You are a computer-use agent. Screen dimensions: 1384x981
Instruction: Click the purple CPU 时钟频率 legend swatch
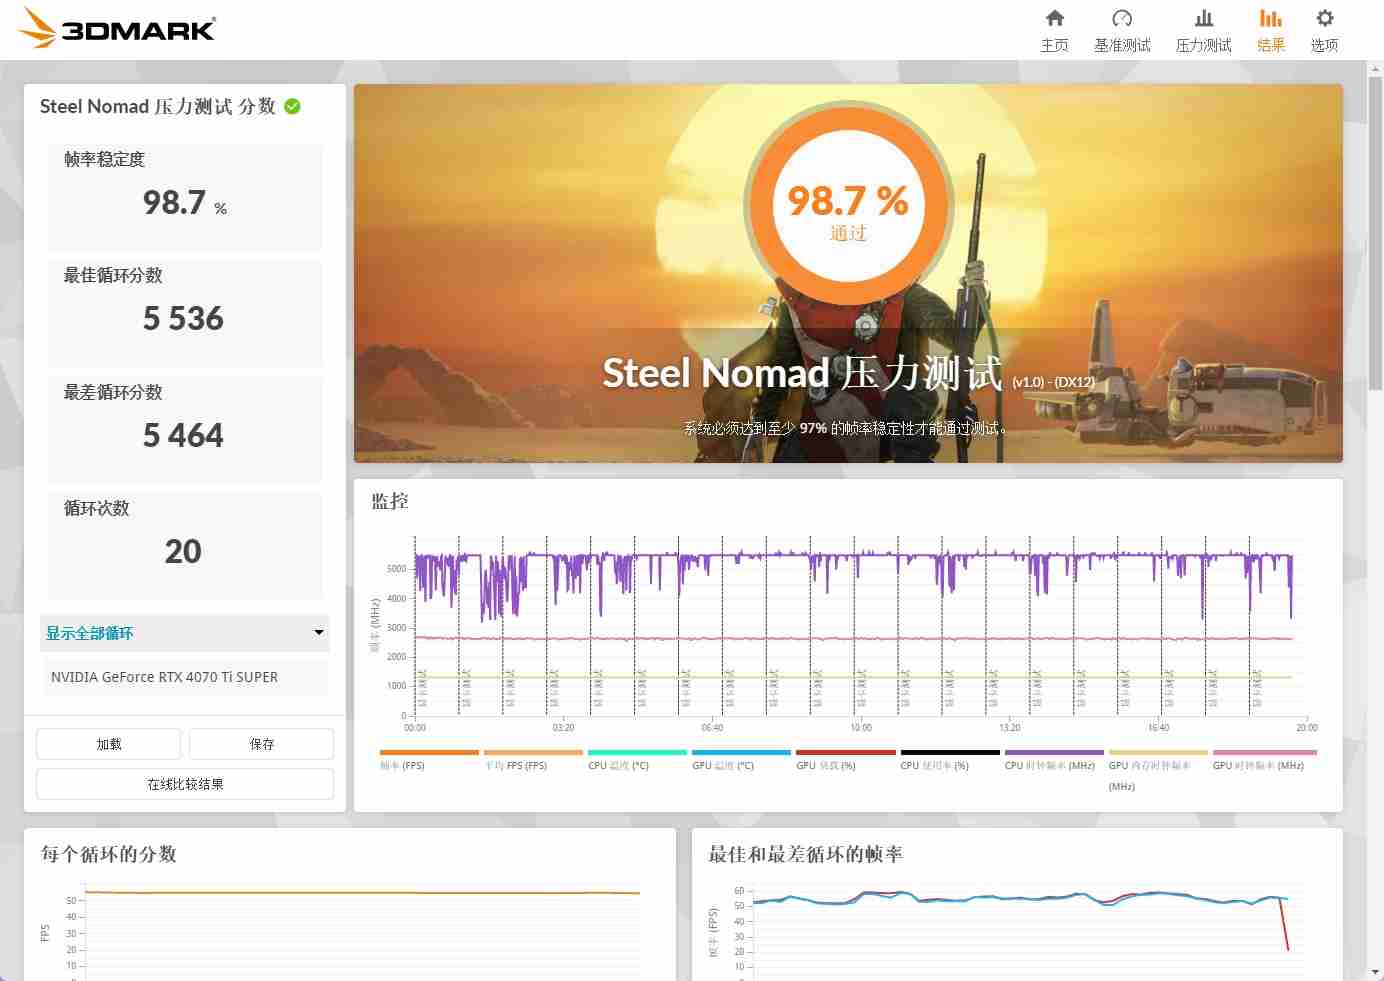[x=1054, y=752]
